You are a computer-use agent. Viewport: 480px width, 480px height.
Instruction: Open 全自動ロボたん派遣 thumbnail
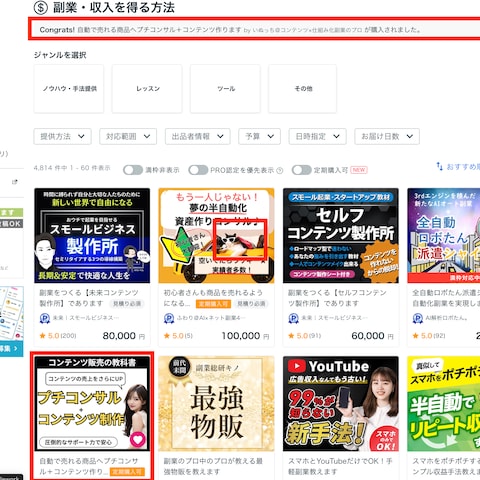coord(444,236)
